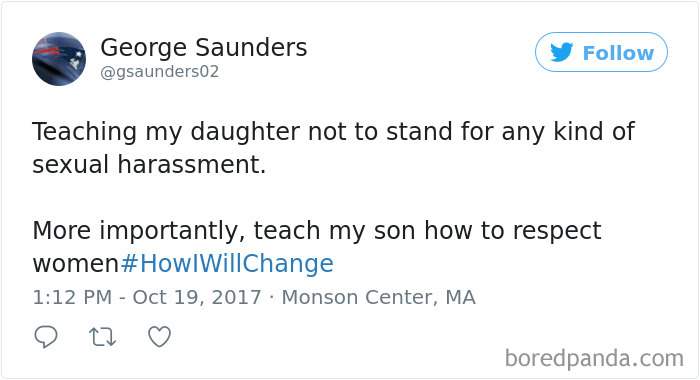
Task: Open George Saunders' profile avatar picture
Action: pyautogui.click(x=59, y=59)
